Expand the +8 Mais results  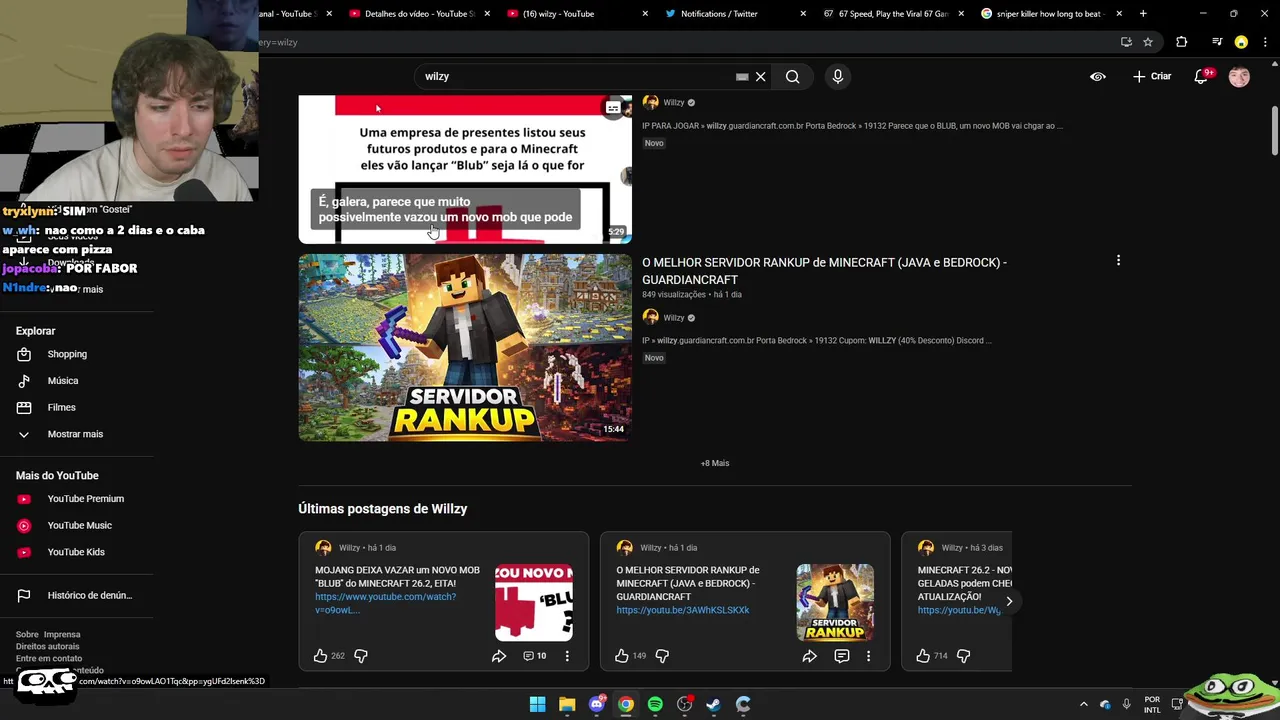click(715, 463)
